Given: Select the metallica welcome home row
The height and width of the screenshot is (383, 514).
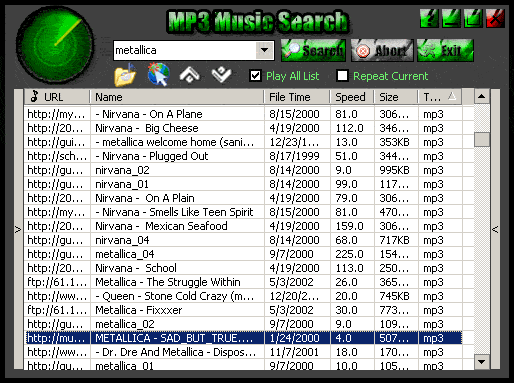Looking at the screenshot, I should click(x=243, y=142).
